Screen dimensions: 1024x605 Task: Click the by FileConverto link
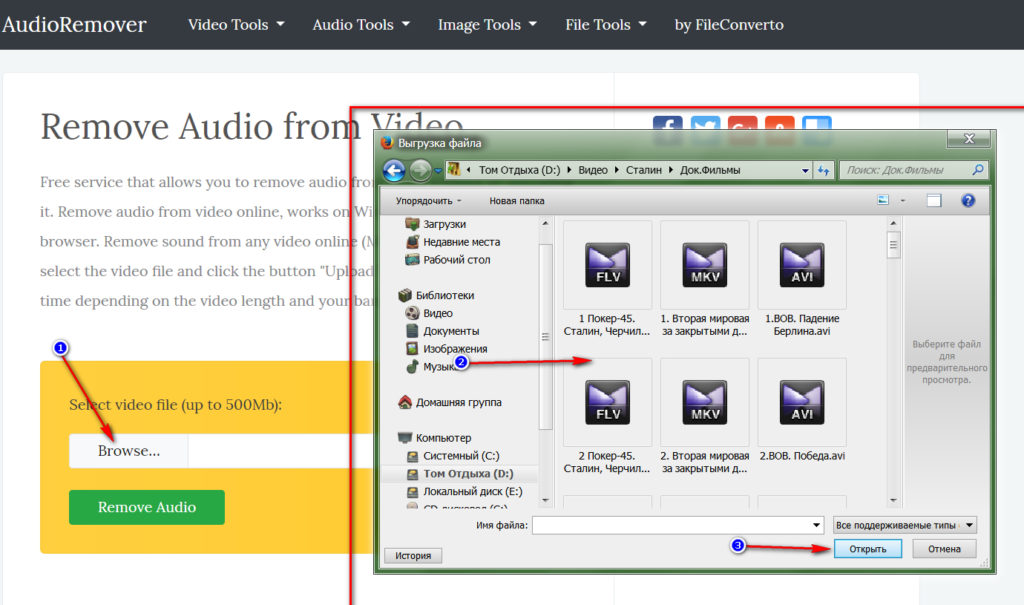pos(729,25)
